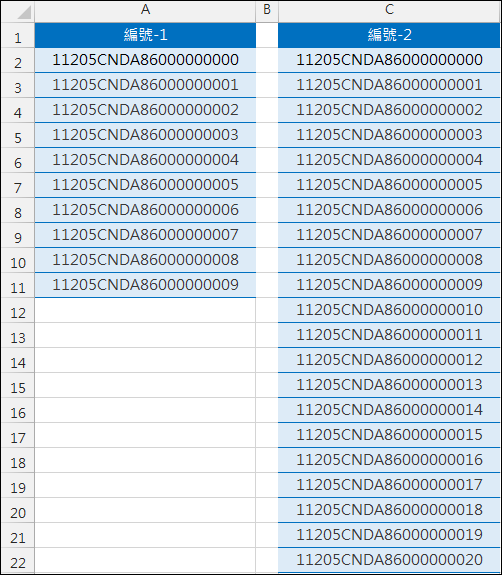502x575 pixels.
Task: Select row 13 header
Action: click(18, 335)
